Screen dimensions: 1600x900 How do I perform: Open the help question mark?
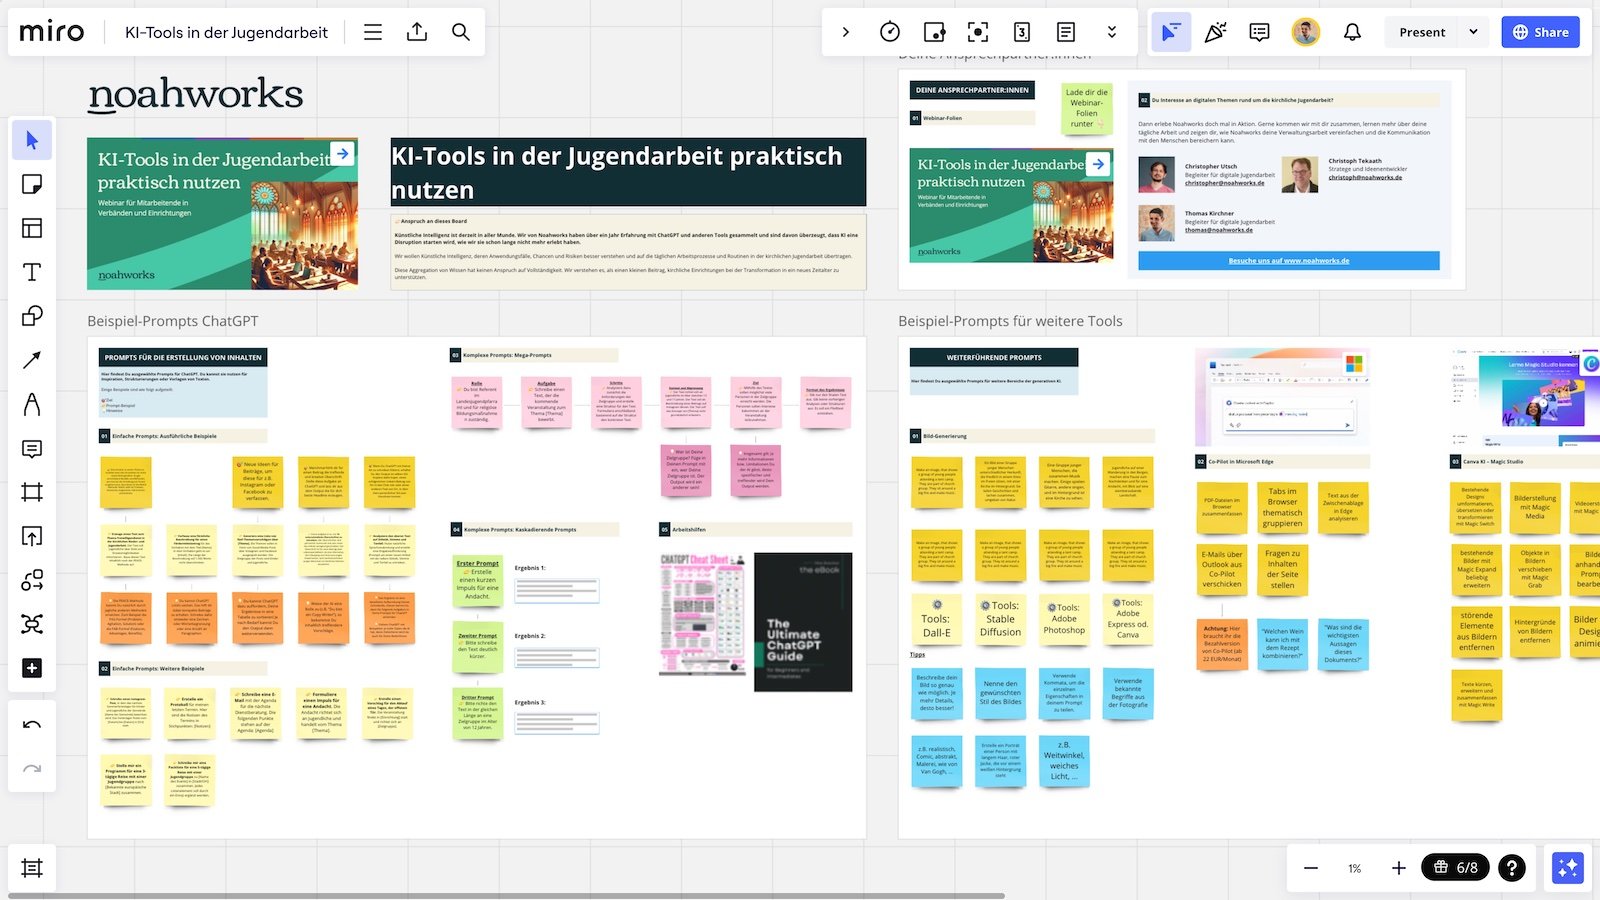coord(1512,868)
